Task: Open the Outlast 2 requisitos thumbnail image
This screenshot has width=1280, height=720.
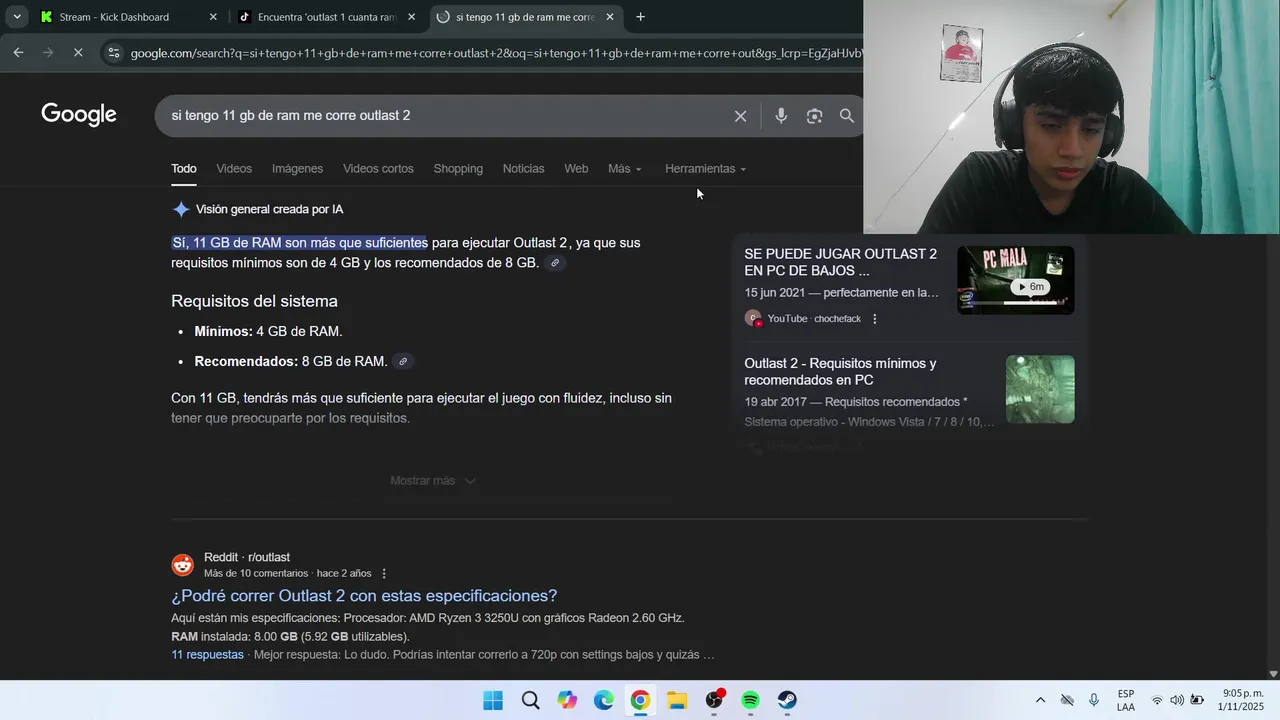Action: [x=1040, y=389]
